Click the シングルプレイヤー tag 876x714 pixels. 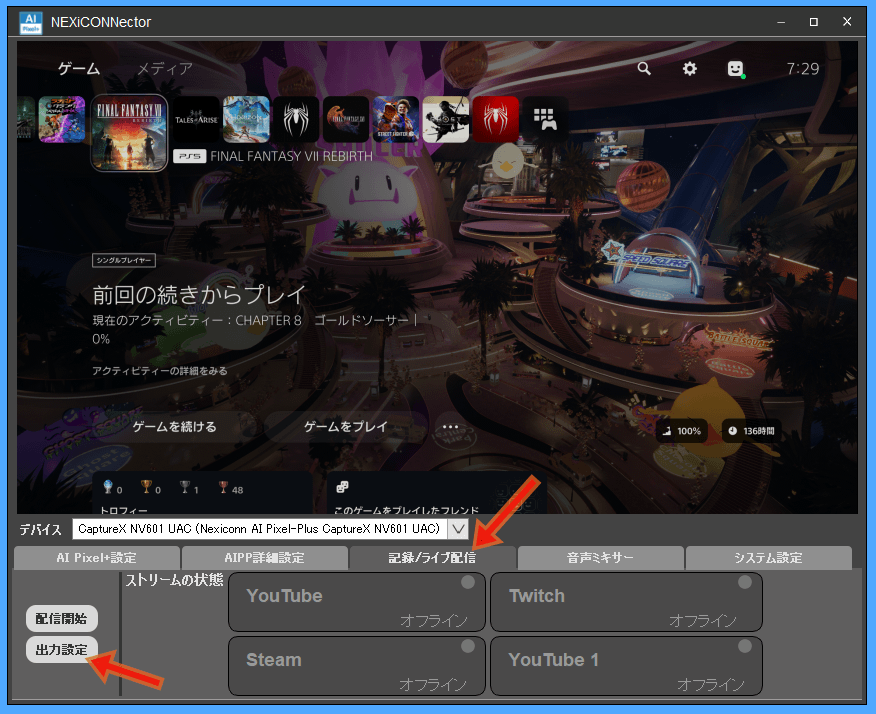(x=123, y=260)
